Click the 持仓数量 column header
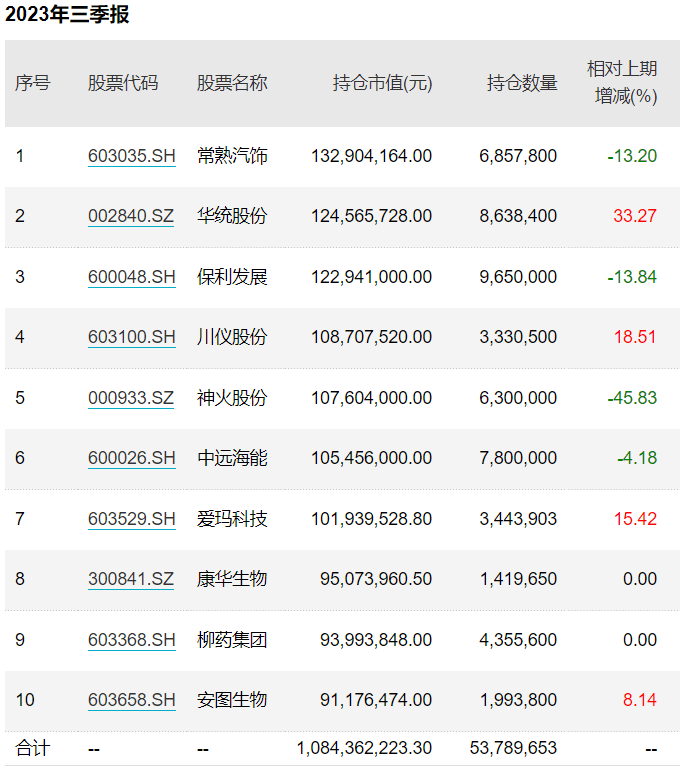Screen dimensions: 680x778 tap(522, 83)
